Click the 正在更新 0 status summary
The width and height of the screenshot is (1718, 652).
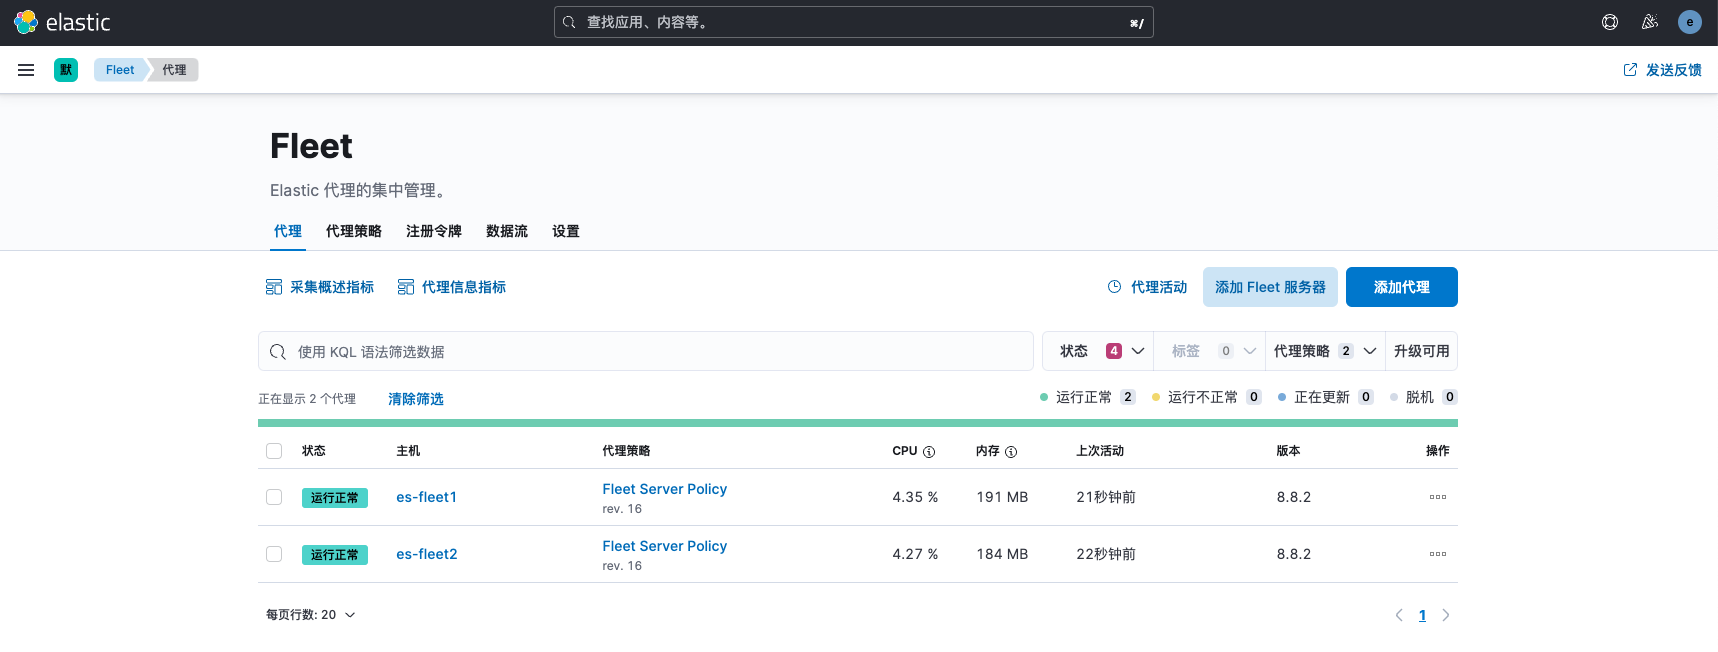pos(1326,397)
